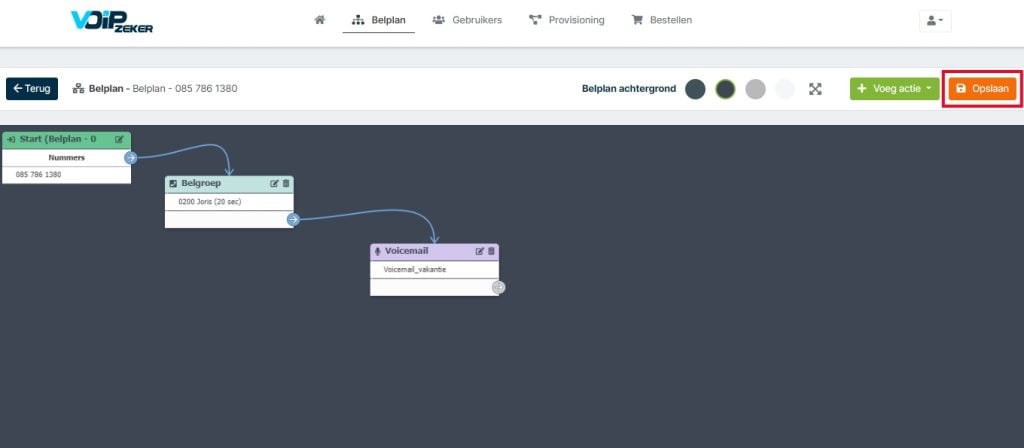Go back with Terug button
This screenshot has height=448, width=1024.
(32, 89)
